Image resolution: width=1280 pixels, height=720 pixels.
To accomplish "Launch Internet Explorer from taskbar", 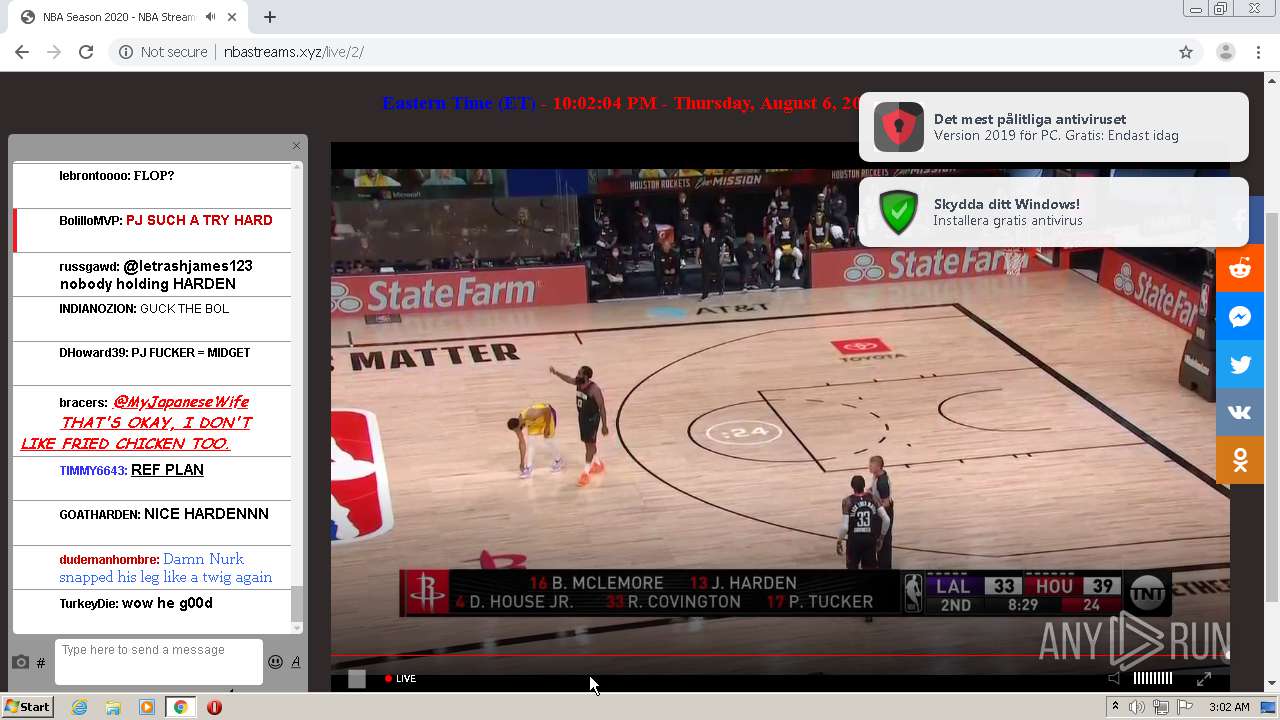I will coord(79,707).
